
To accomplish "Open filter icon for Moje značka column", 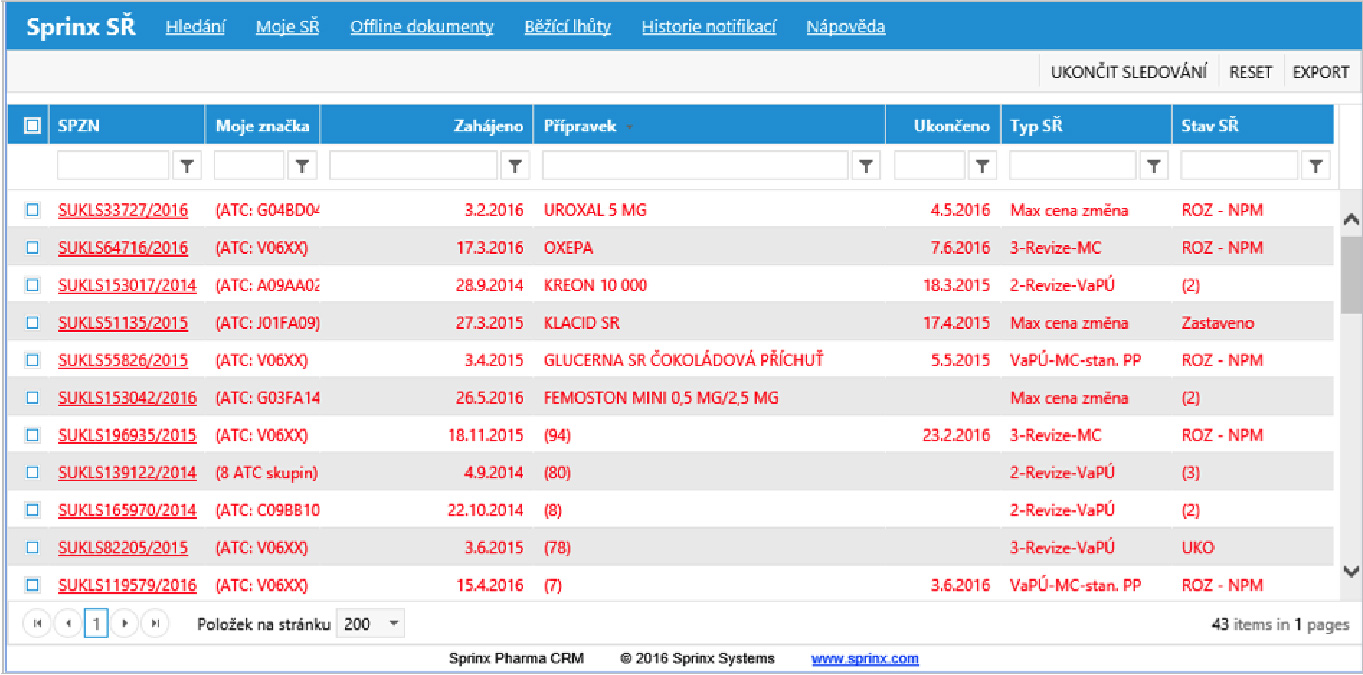I will coord(303,167).
